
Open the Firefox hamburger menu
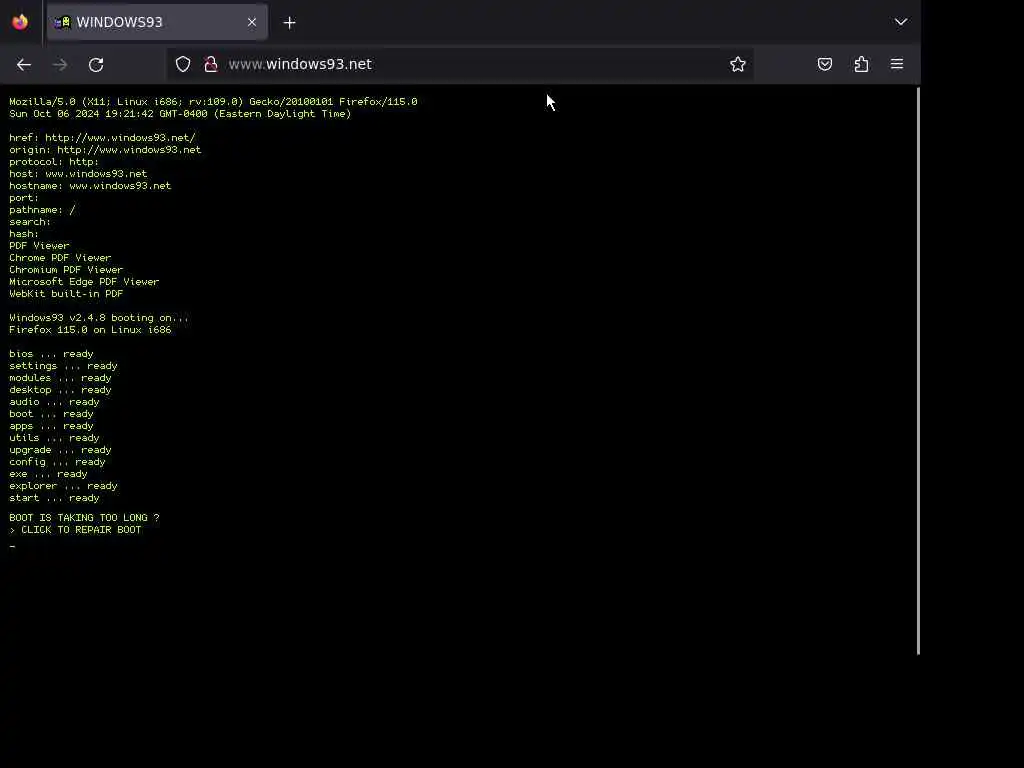[897, 64]
